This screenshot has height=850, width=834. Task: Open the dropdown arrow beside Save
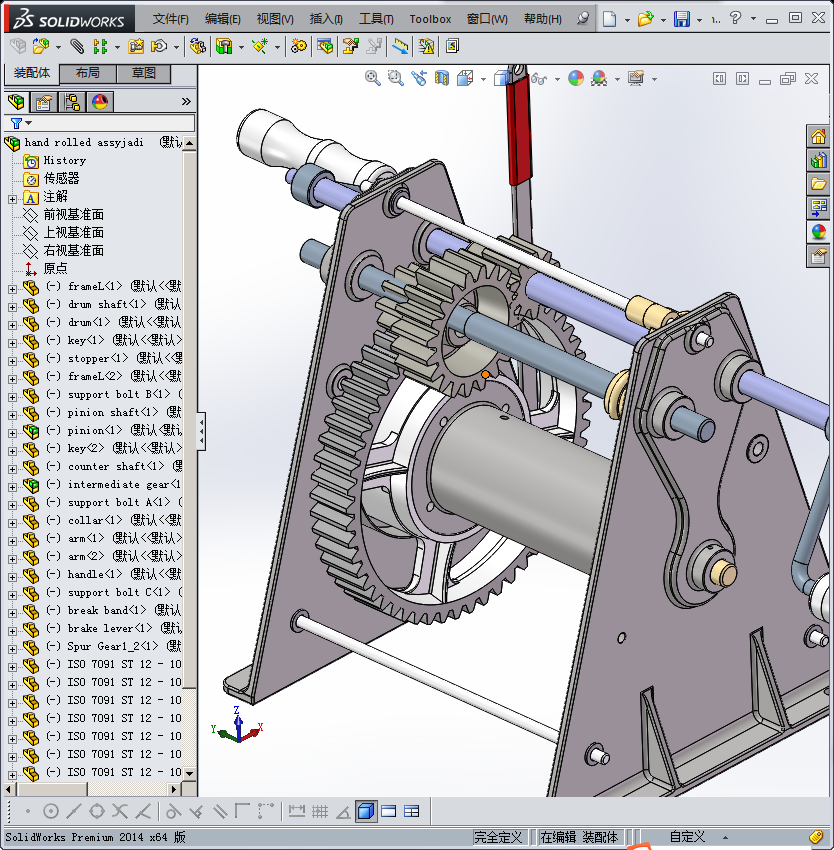point(699,20)
